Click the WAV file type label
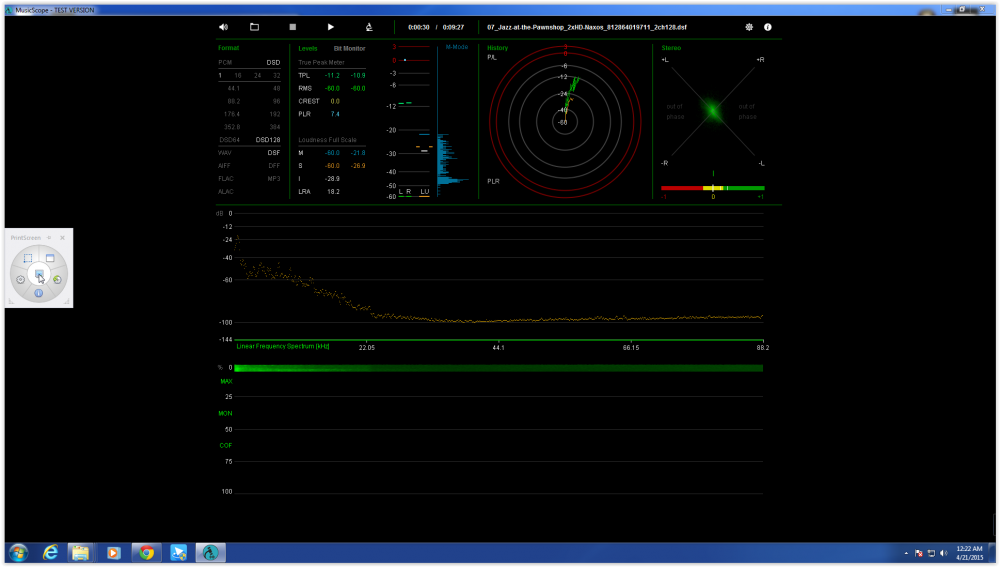Image resolution: width=1000 pixels, height=567 pixels. 224,153
